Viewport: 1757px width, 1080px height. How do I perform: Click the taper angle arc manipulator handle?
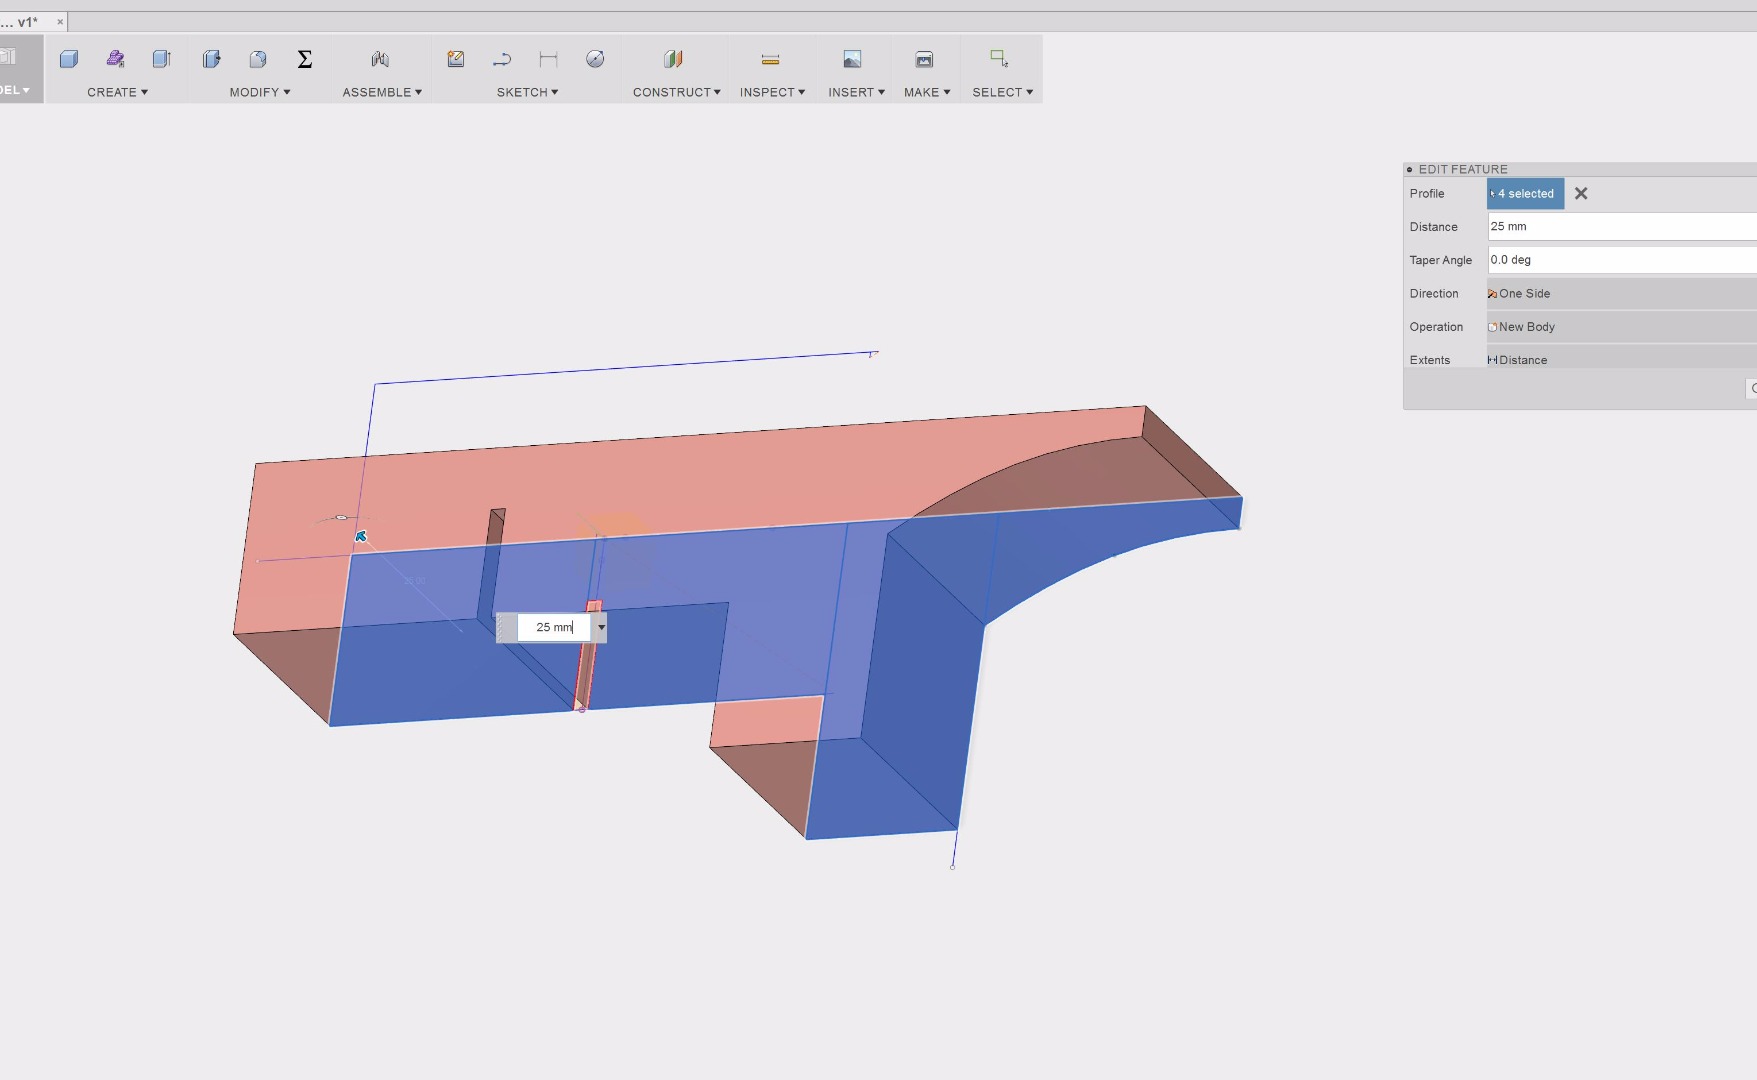341,518
